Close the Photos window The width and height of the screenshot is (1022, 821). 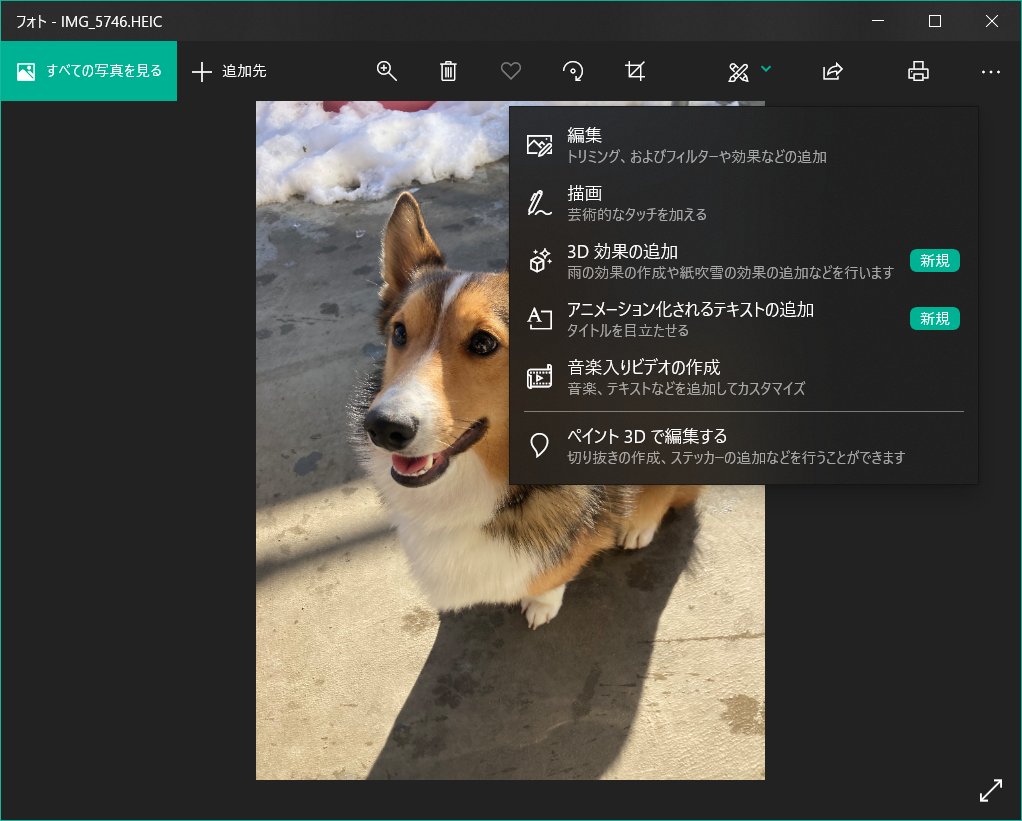tap(991, 22)
